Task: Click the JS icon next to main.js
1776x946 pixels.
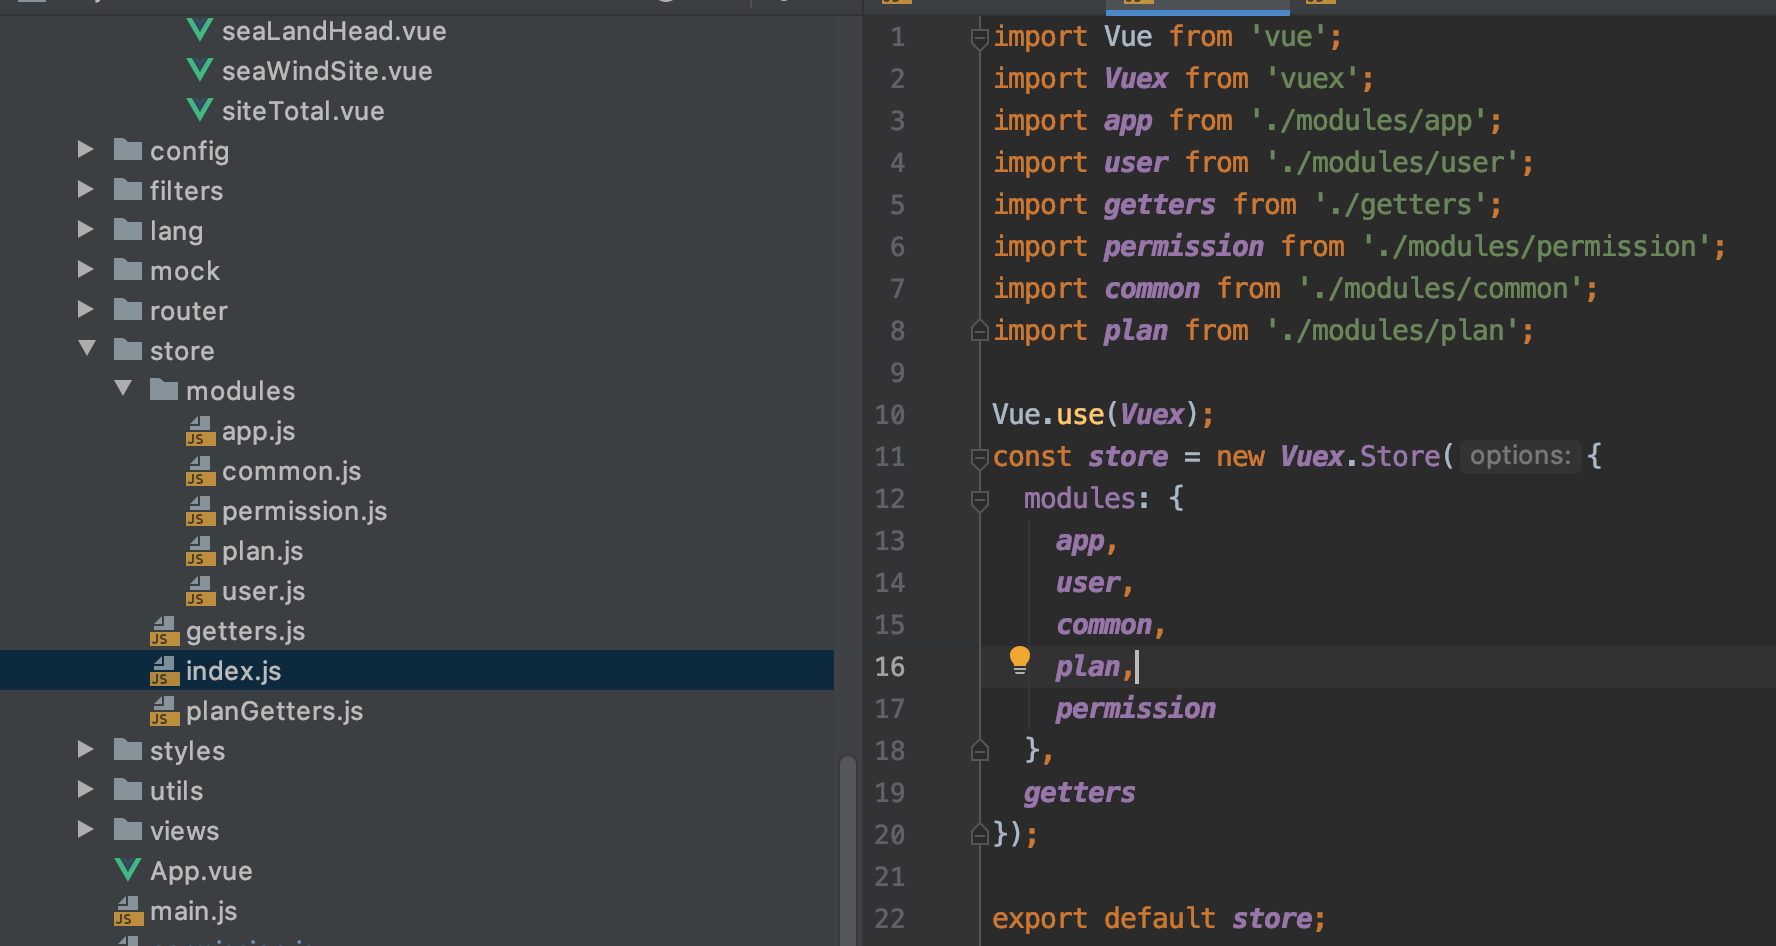Action: click(x=128, y=911)
